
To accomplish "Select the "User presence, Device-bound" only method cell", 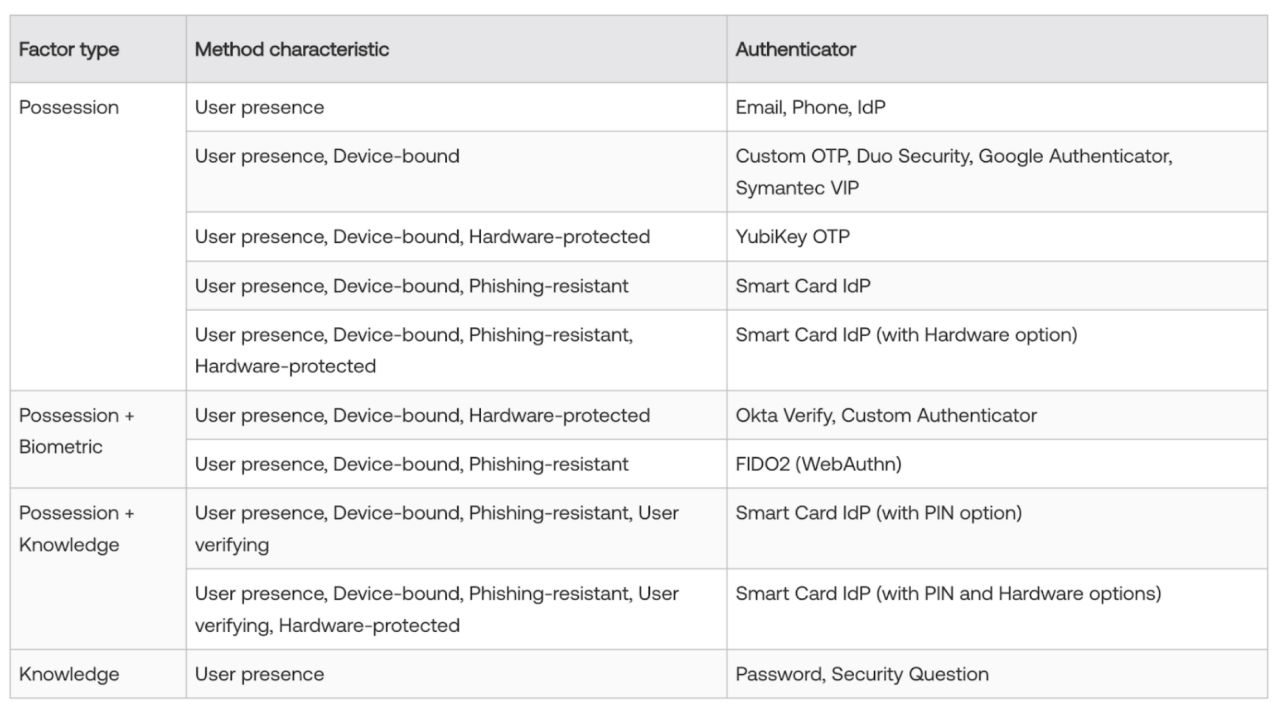I will 327,156.
